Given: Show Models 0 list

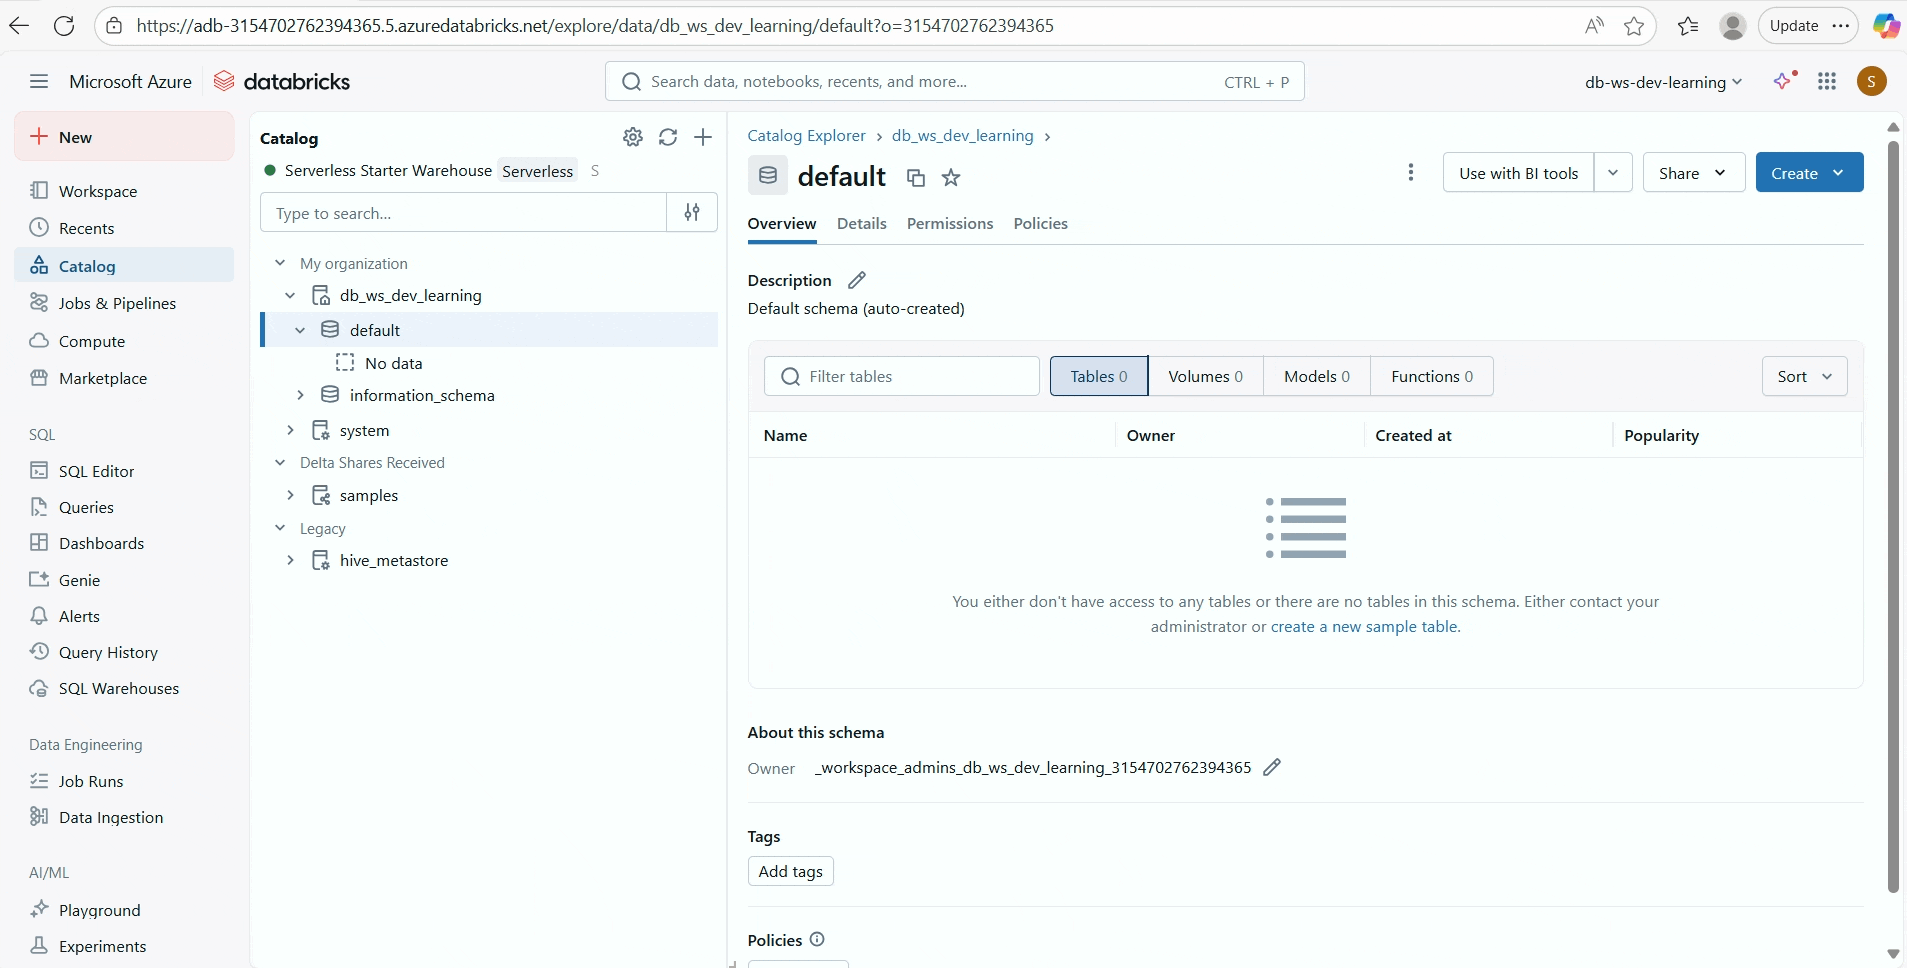Looking at the screenshot, I should 1316,376.
